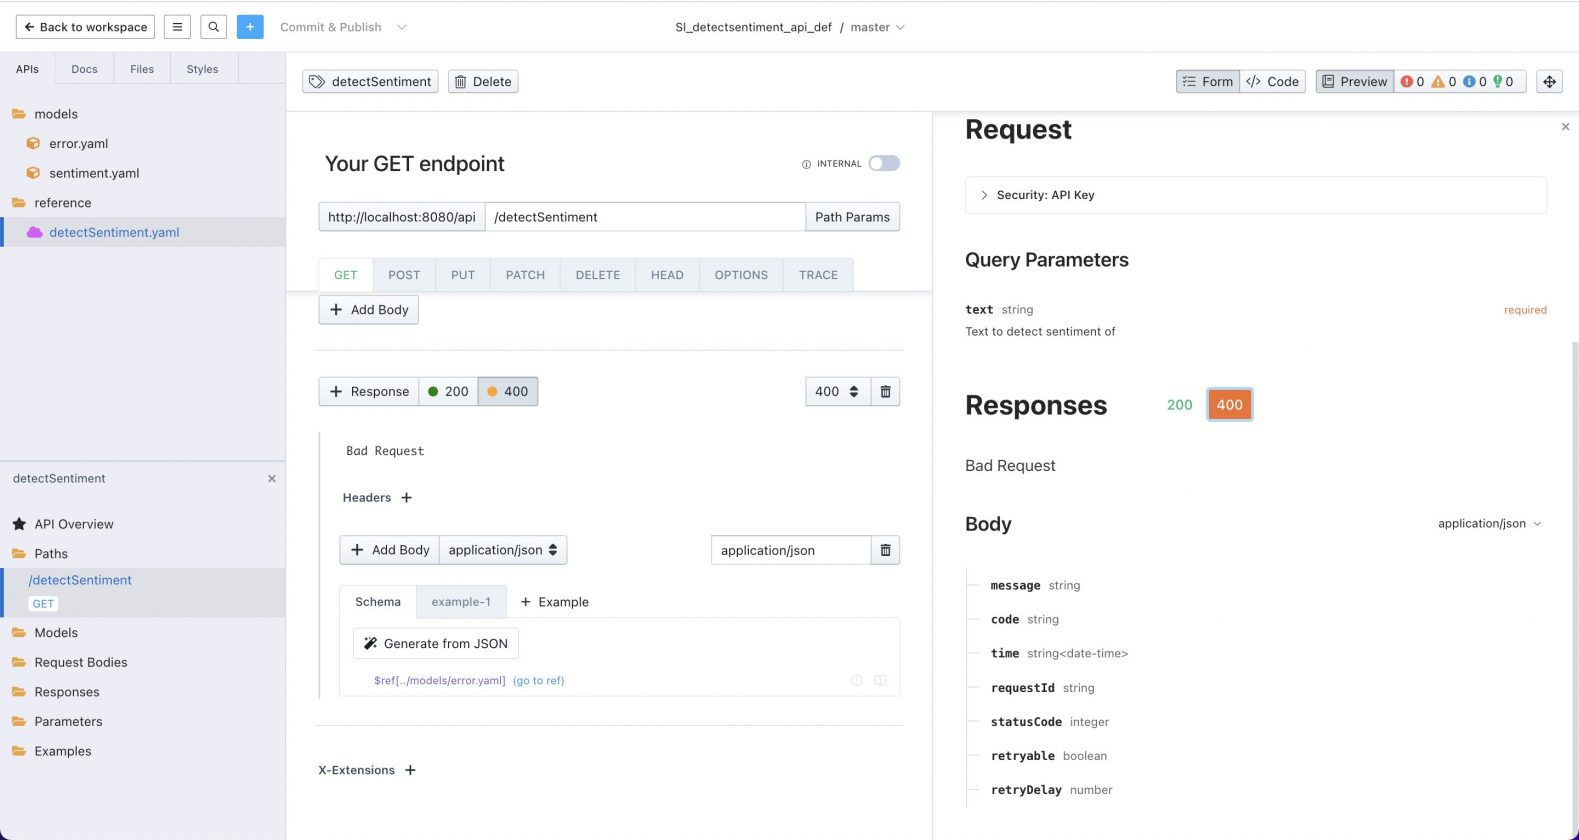Viewport: 1579px width, 840px height.
Task: Click the Delete operation button
Action: [483, 82]
